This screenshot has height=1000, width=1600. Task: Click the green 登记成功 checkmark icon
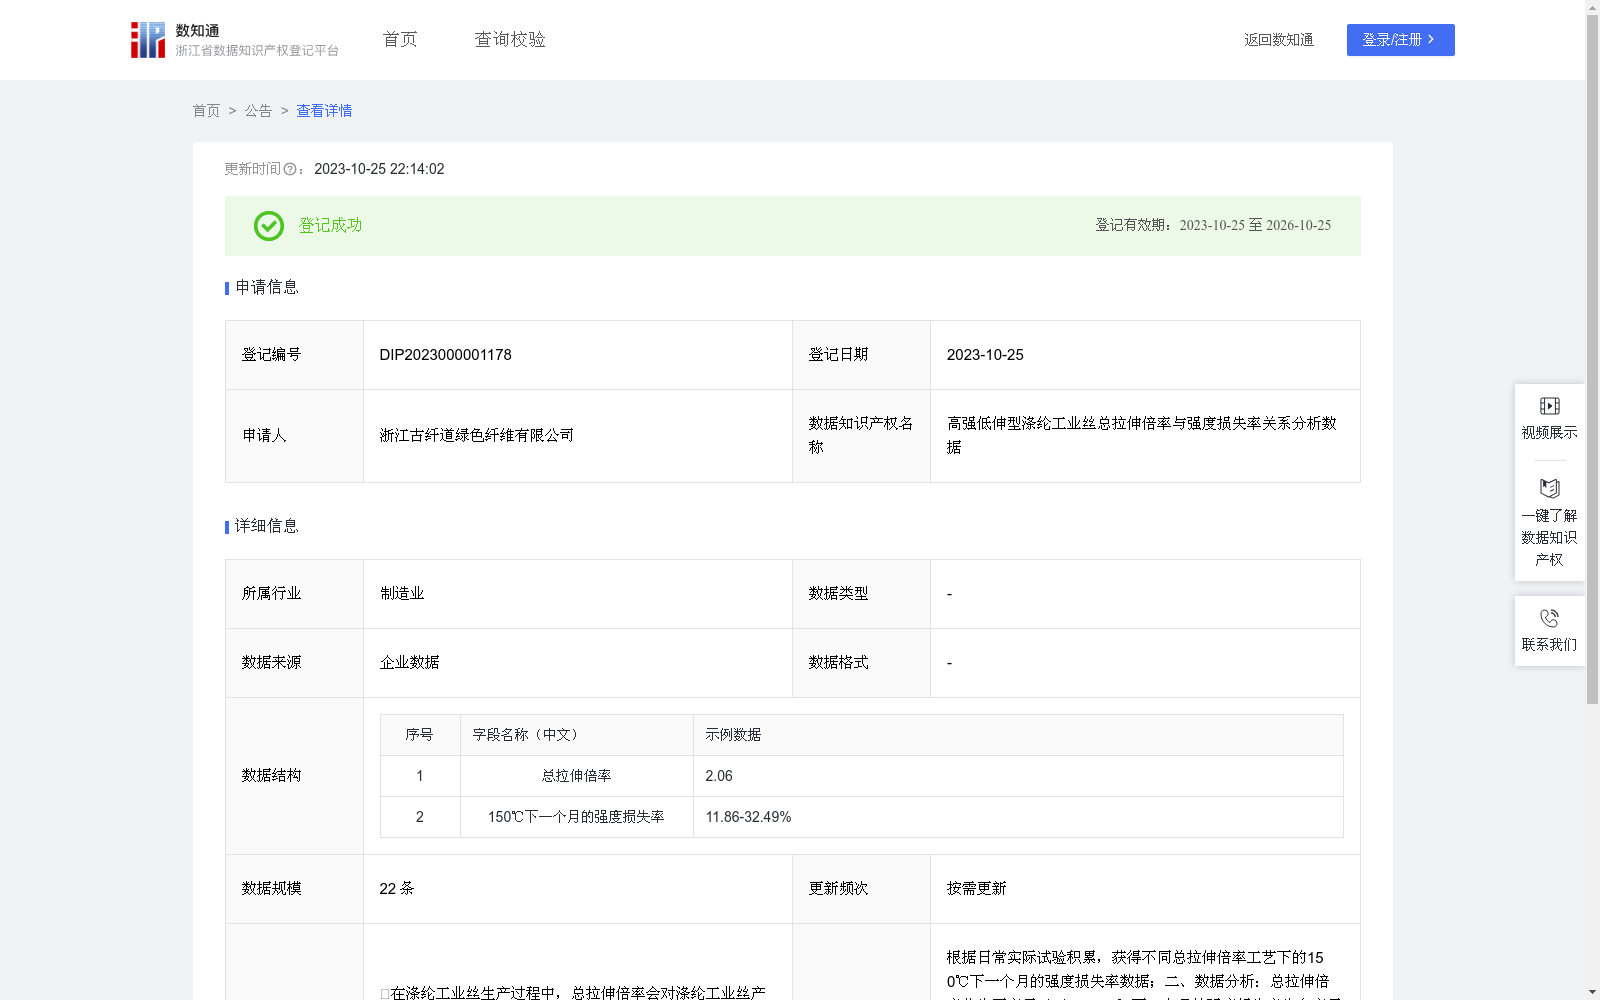click(x=269, y=226)
